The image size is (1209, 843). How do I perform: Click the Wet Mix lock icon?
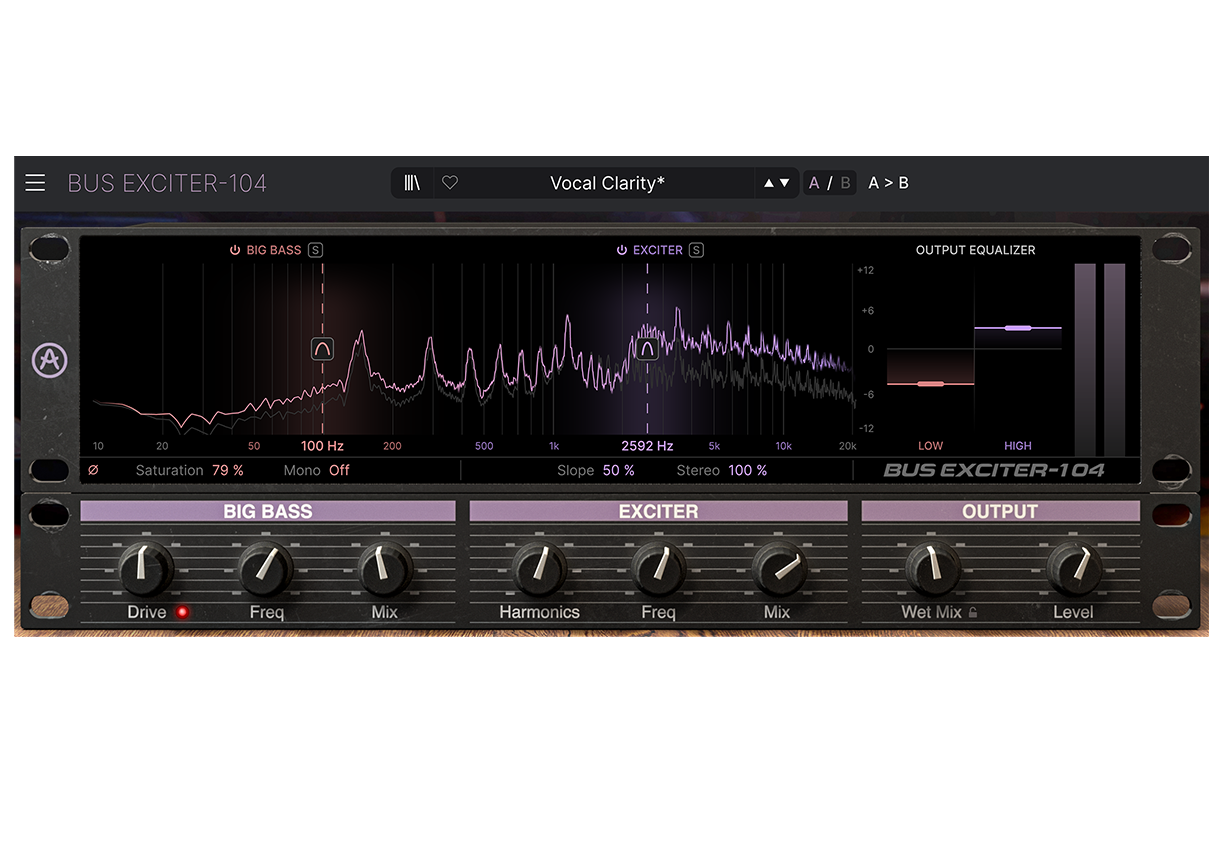(x=972, y=613)
